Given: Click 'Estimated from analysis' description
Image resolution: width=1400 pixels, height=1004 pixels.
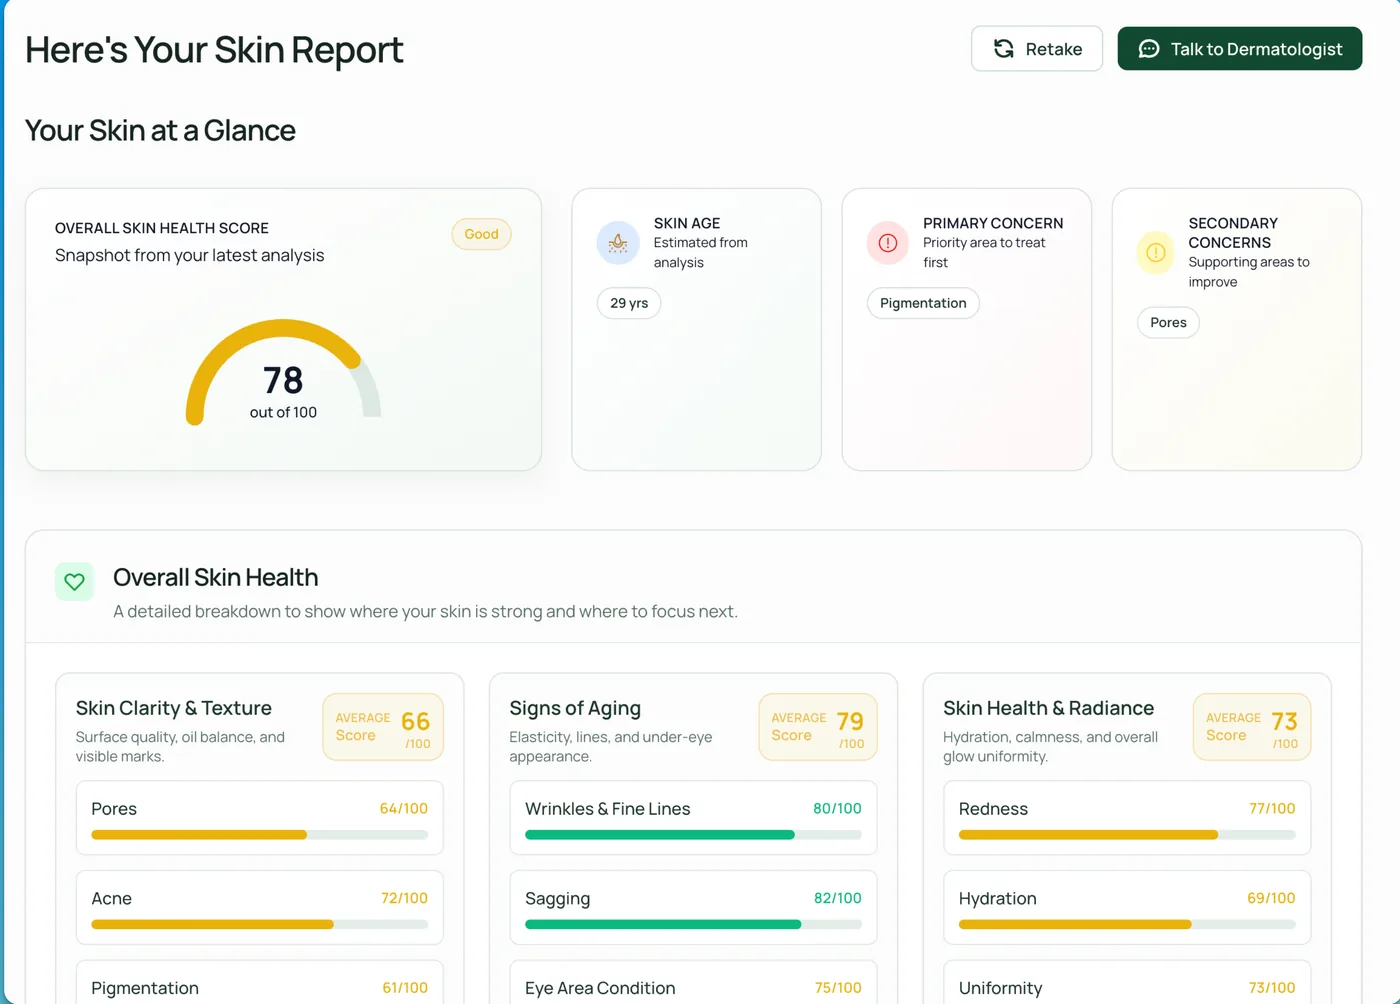Looking at the screenshot, I should pos(701,252).
